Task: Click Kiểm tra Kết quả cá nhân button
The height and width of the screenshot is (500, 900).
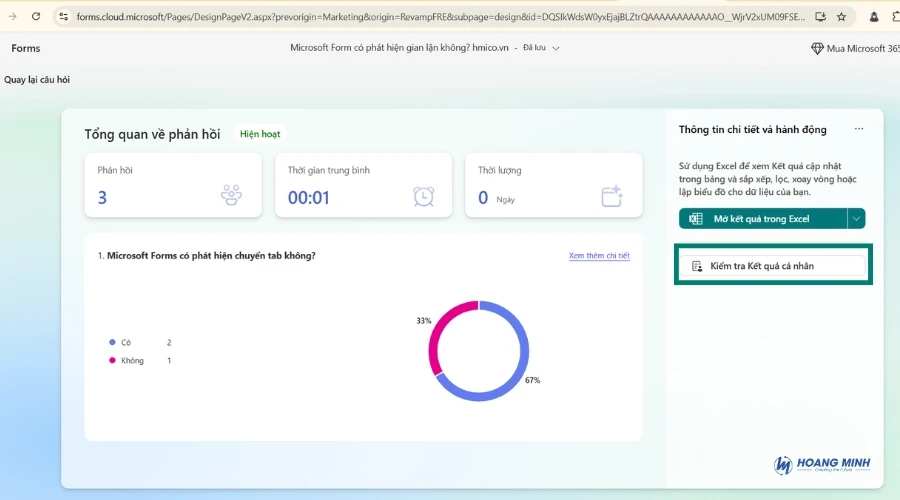Action: [773, 266]
